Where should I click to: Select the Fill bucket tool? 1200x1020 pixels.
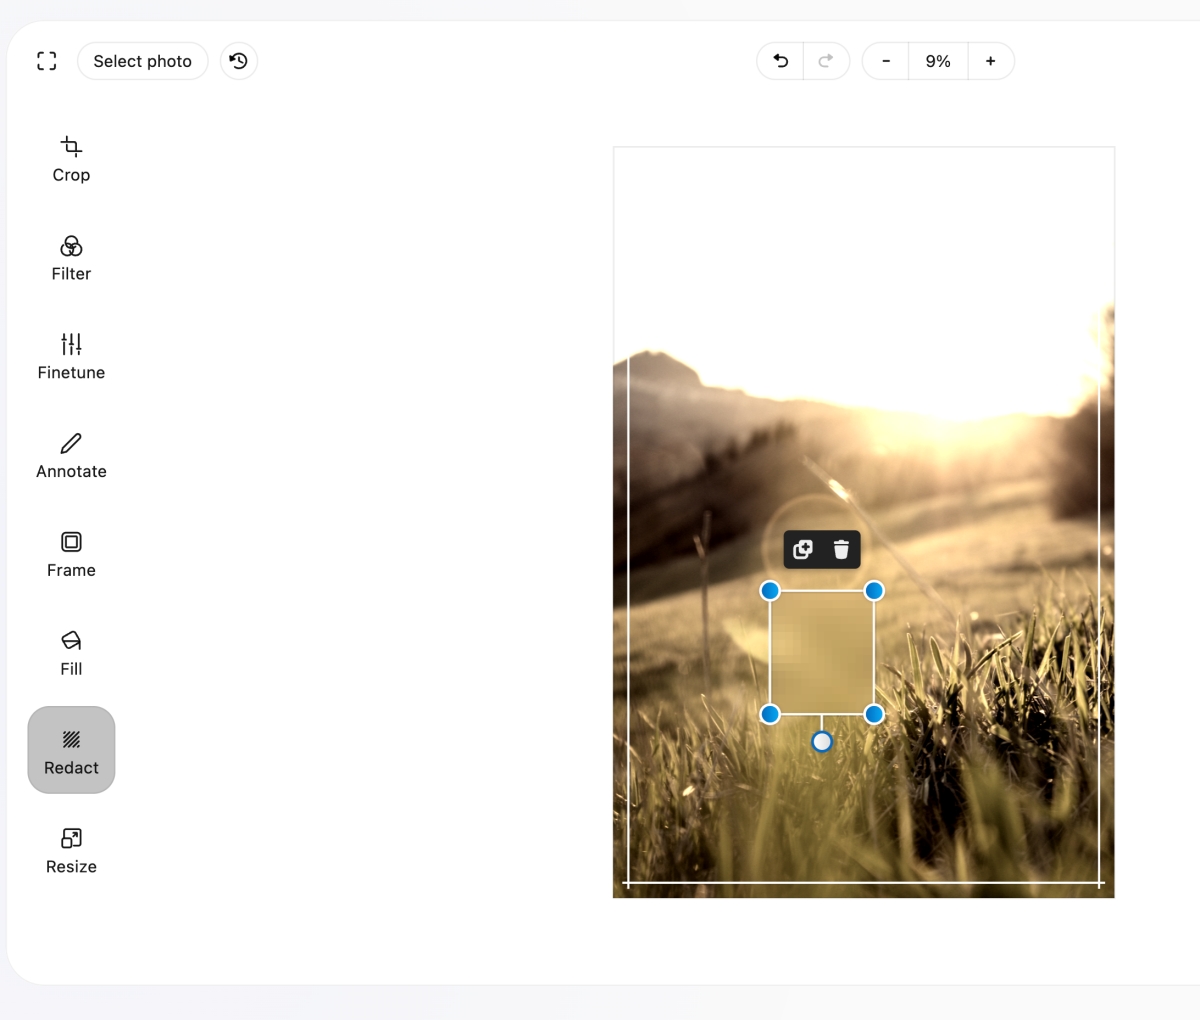click(x=71, y=653)
